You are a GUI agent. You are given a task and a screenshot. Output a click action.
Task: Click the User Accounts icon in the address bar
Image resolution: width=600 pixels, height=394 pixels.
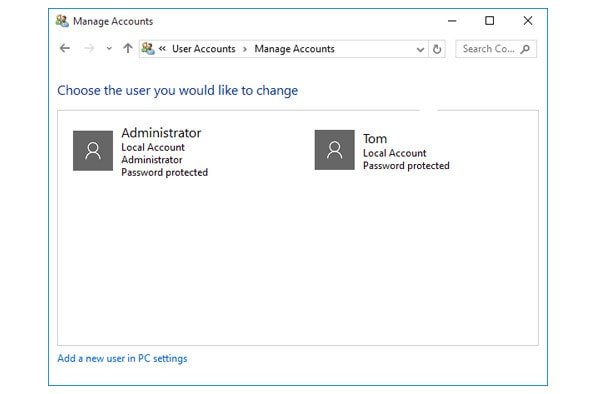pos(148,49)
